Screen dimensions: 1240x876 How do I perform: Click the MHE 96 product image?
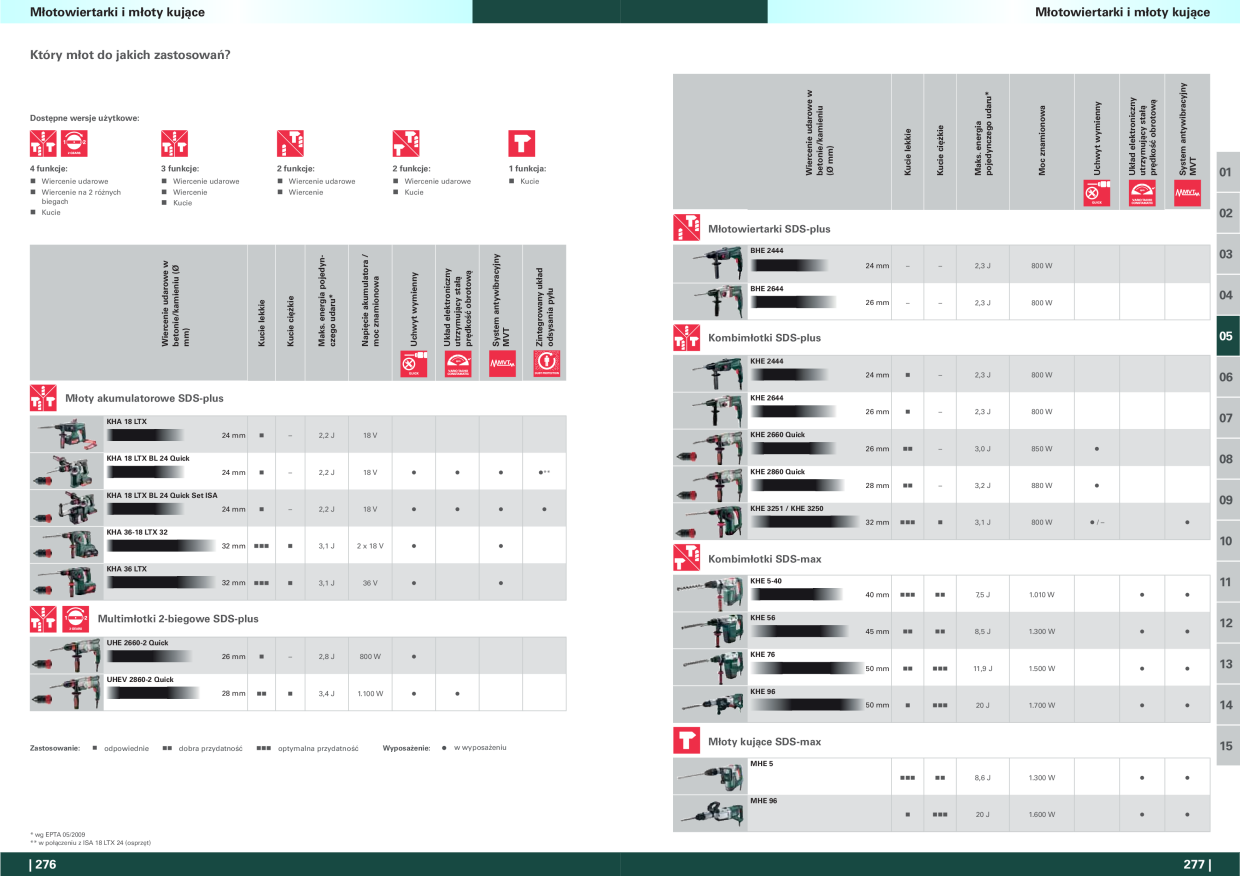[708, 814]
